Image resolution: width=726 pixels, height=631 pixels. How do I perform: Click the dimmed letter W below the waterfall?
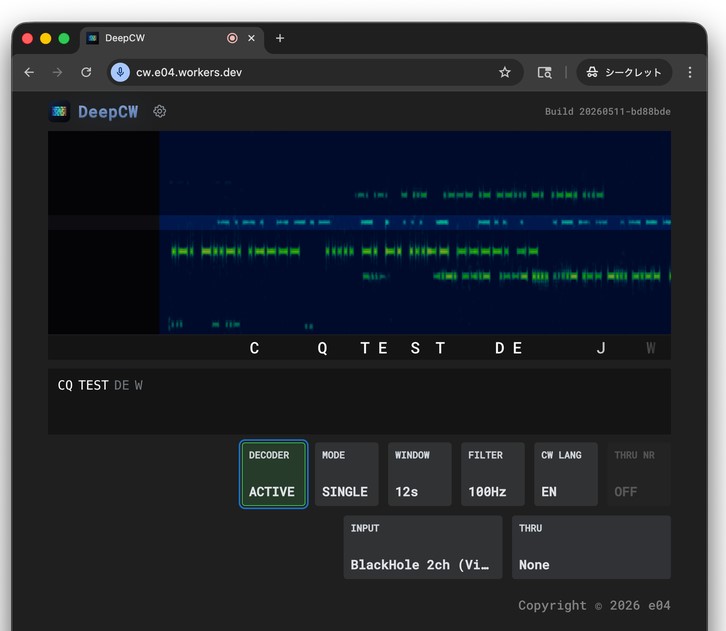[651, 348]
